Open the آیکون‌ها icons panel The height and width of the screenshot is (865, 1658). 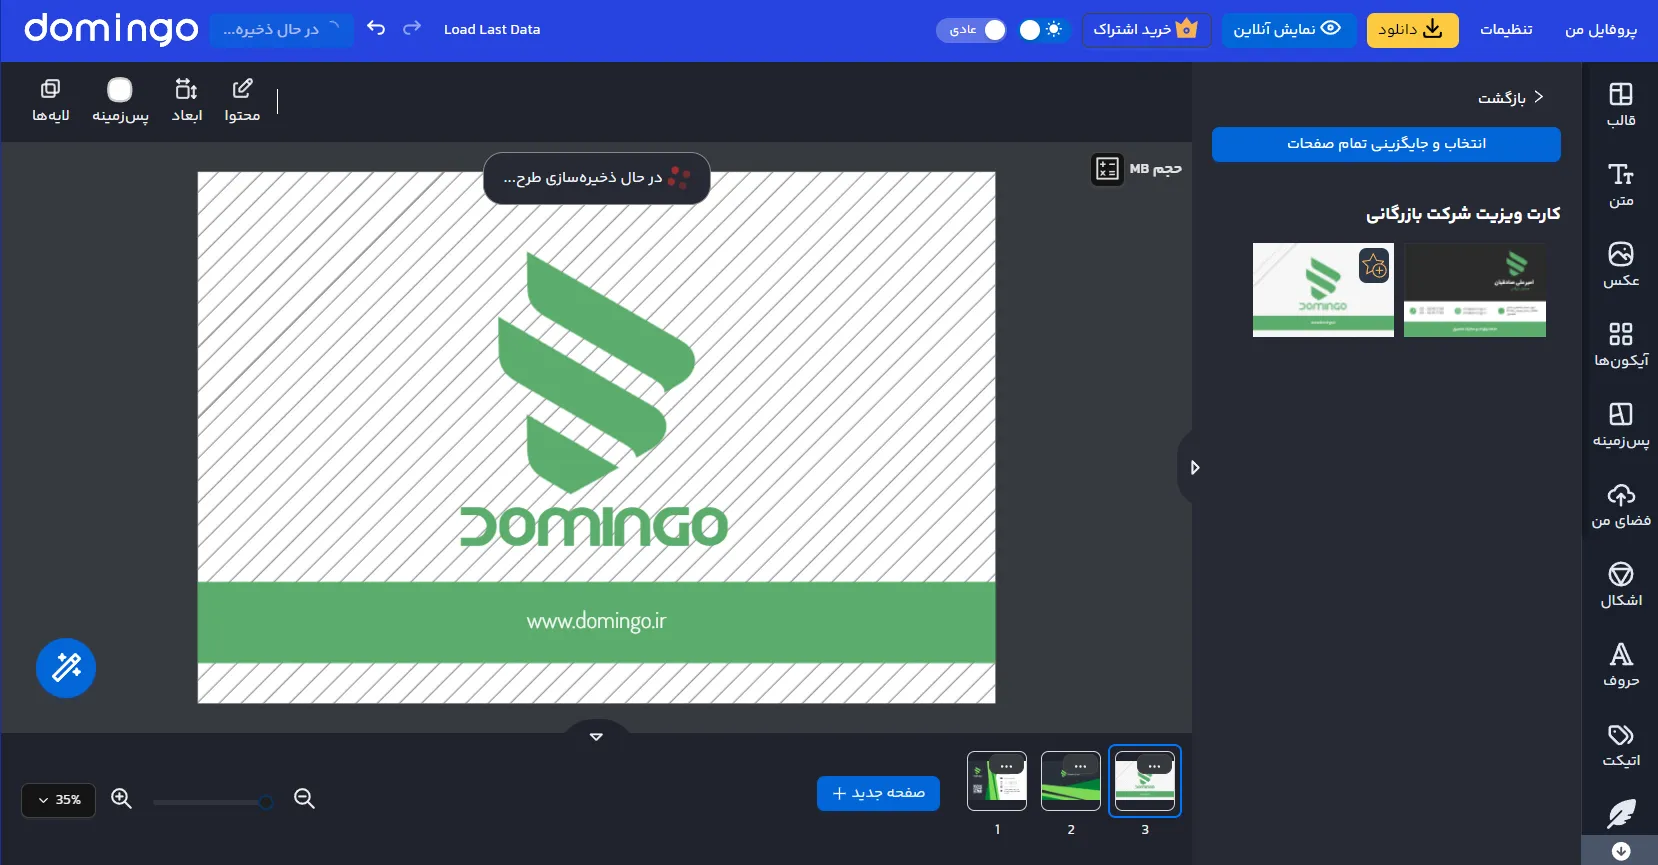point(1620,345)
